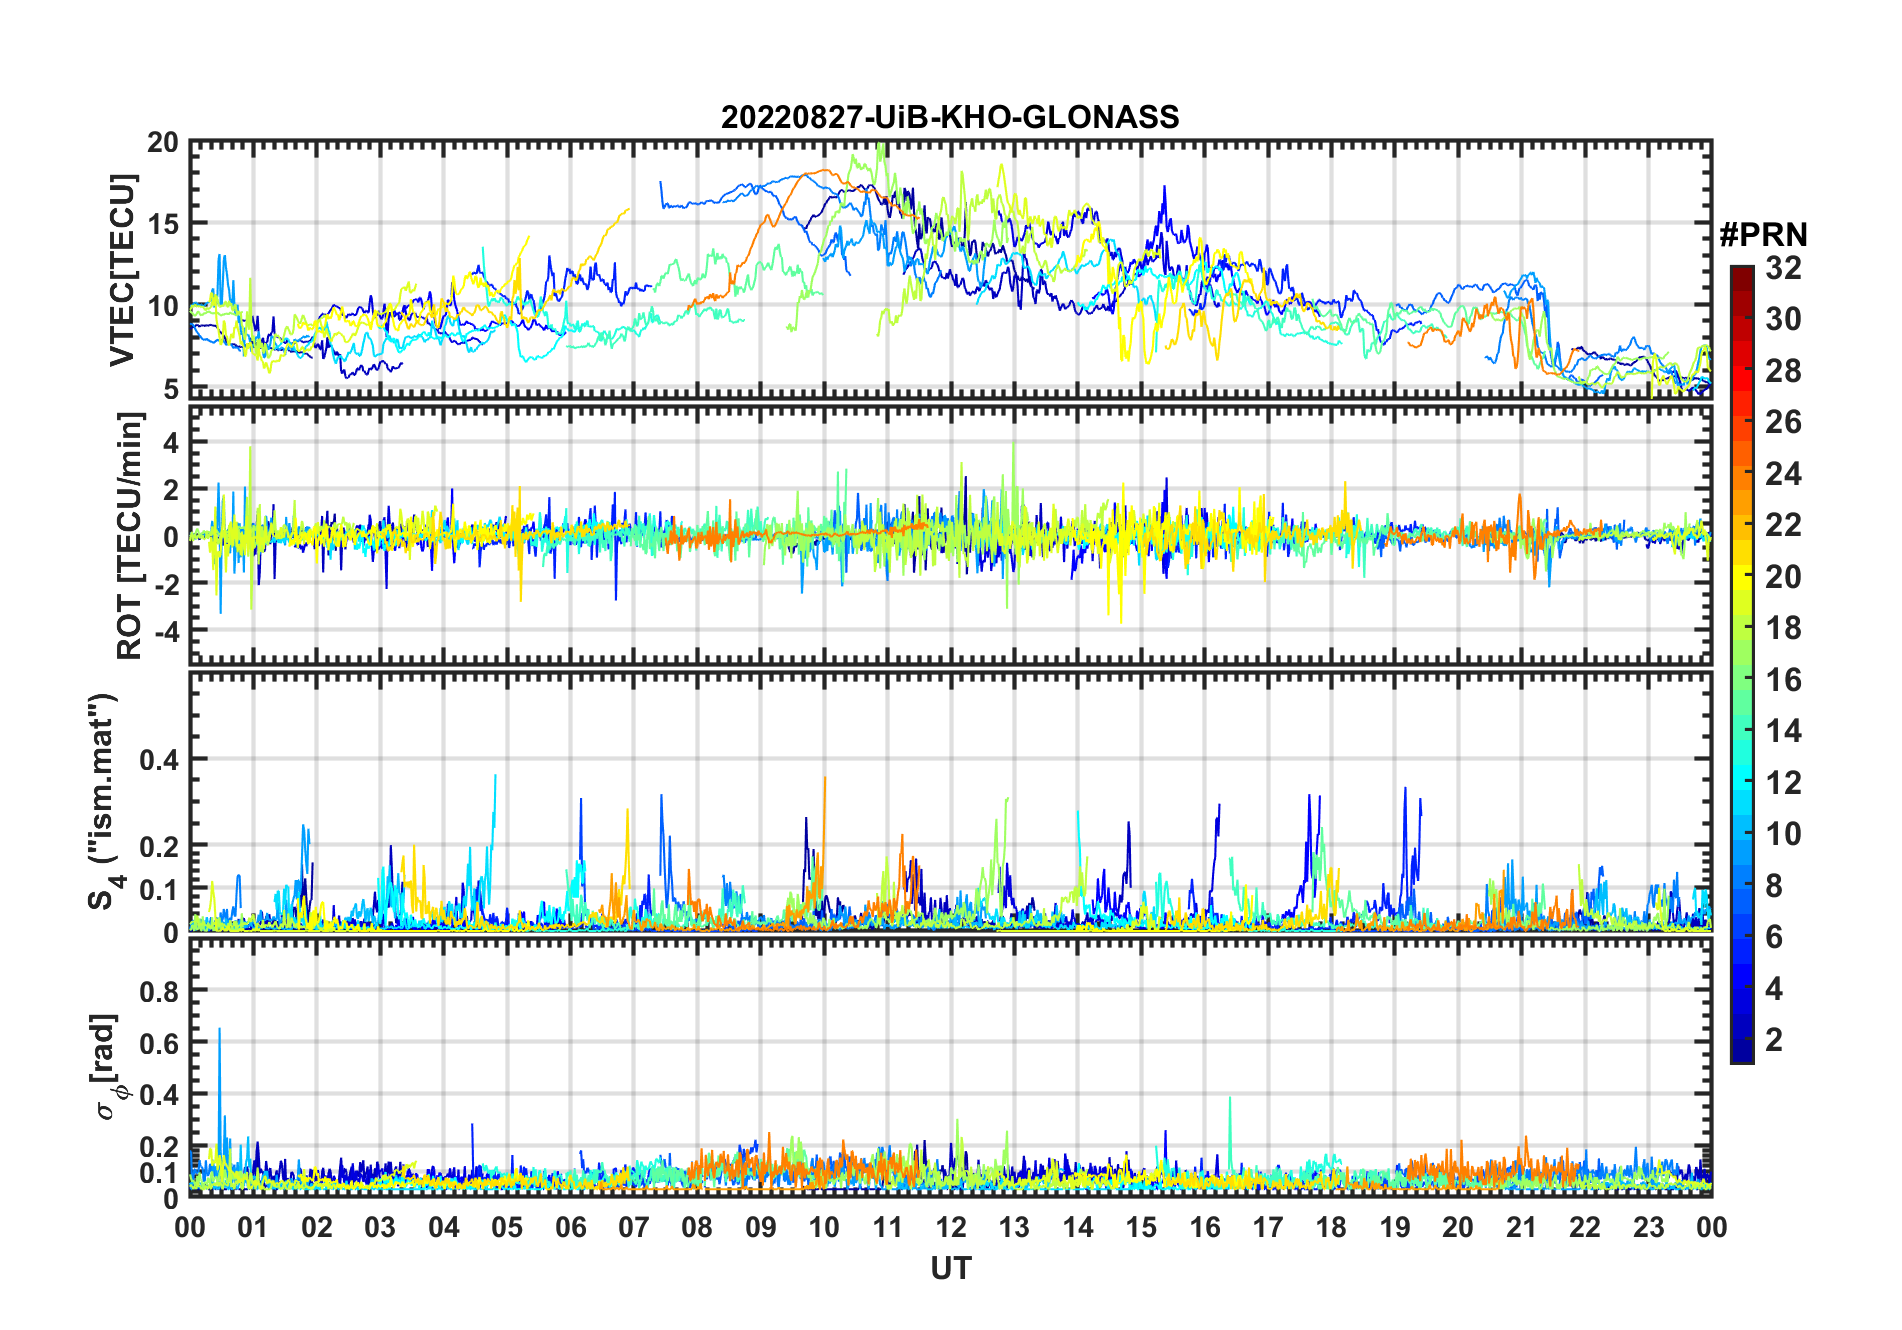This screenshot has height=1330, width=1902.
Task: Select PRN colorbar tick label 2
Action: tap(1774, 1040)
